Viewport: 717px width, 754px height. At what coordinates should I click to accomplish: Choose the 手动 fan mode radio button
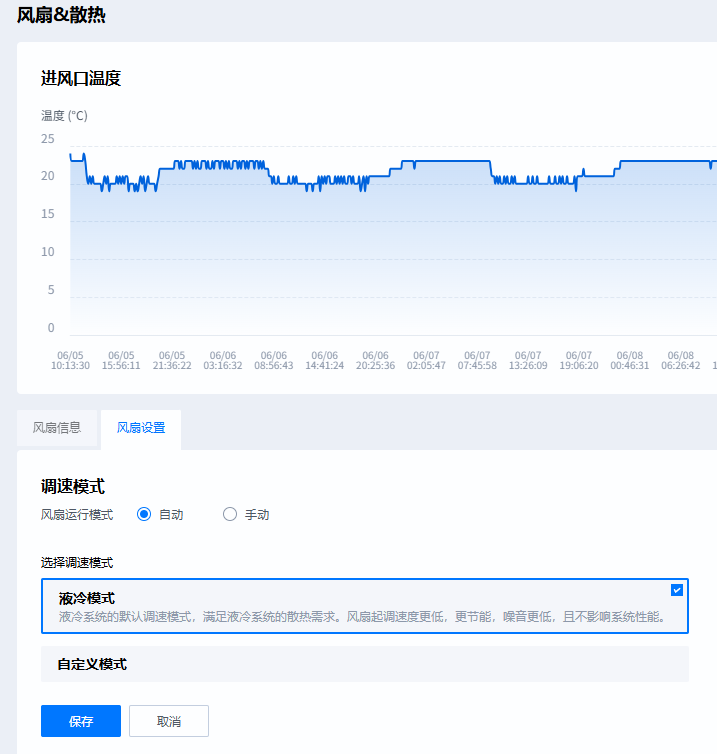pyautogui.click(x=230, y=514)
